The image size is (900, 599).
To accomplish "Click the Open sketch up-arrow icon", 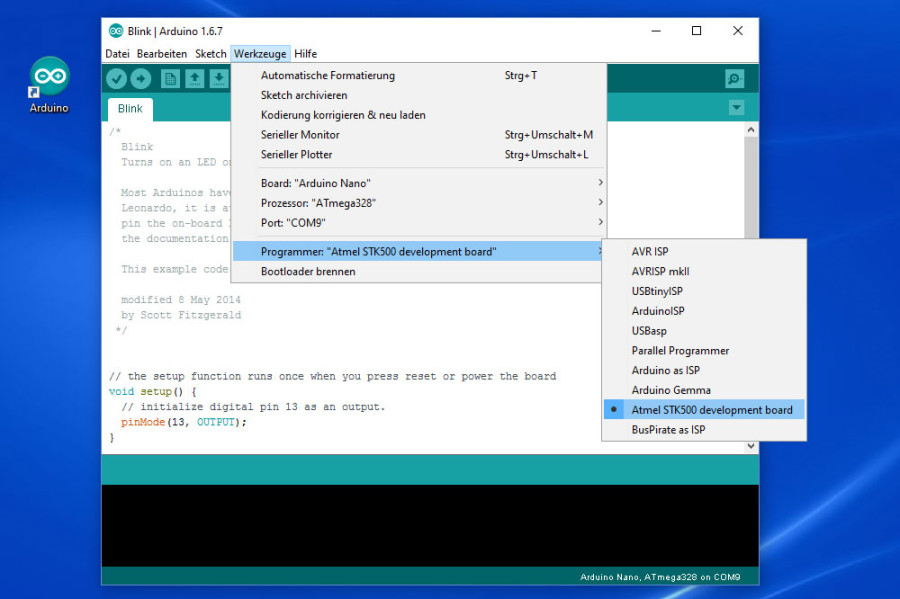I will [195, 79].
